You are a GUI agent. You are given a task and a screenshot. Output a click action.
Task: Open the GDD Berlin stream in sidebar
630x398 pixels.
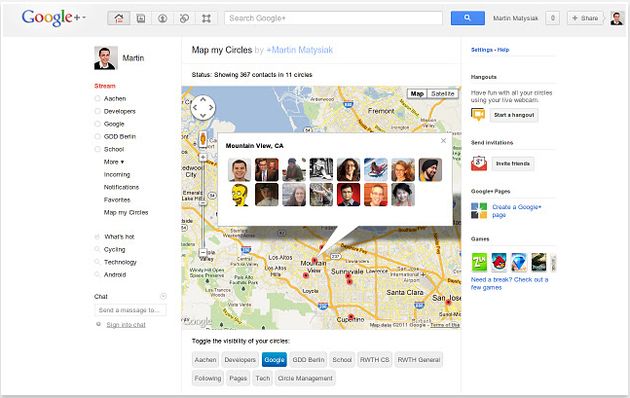click(x=120, y=137)
